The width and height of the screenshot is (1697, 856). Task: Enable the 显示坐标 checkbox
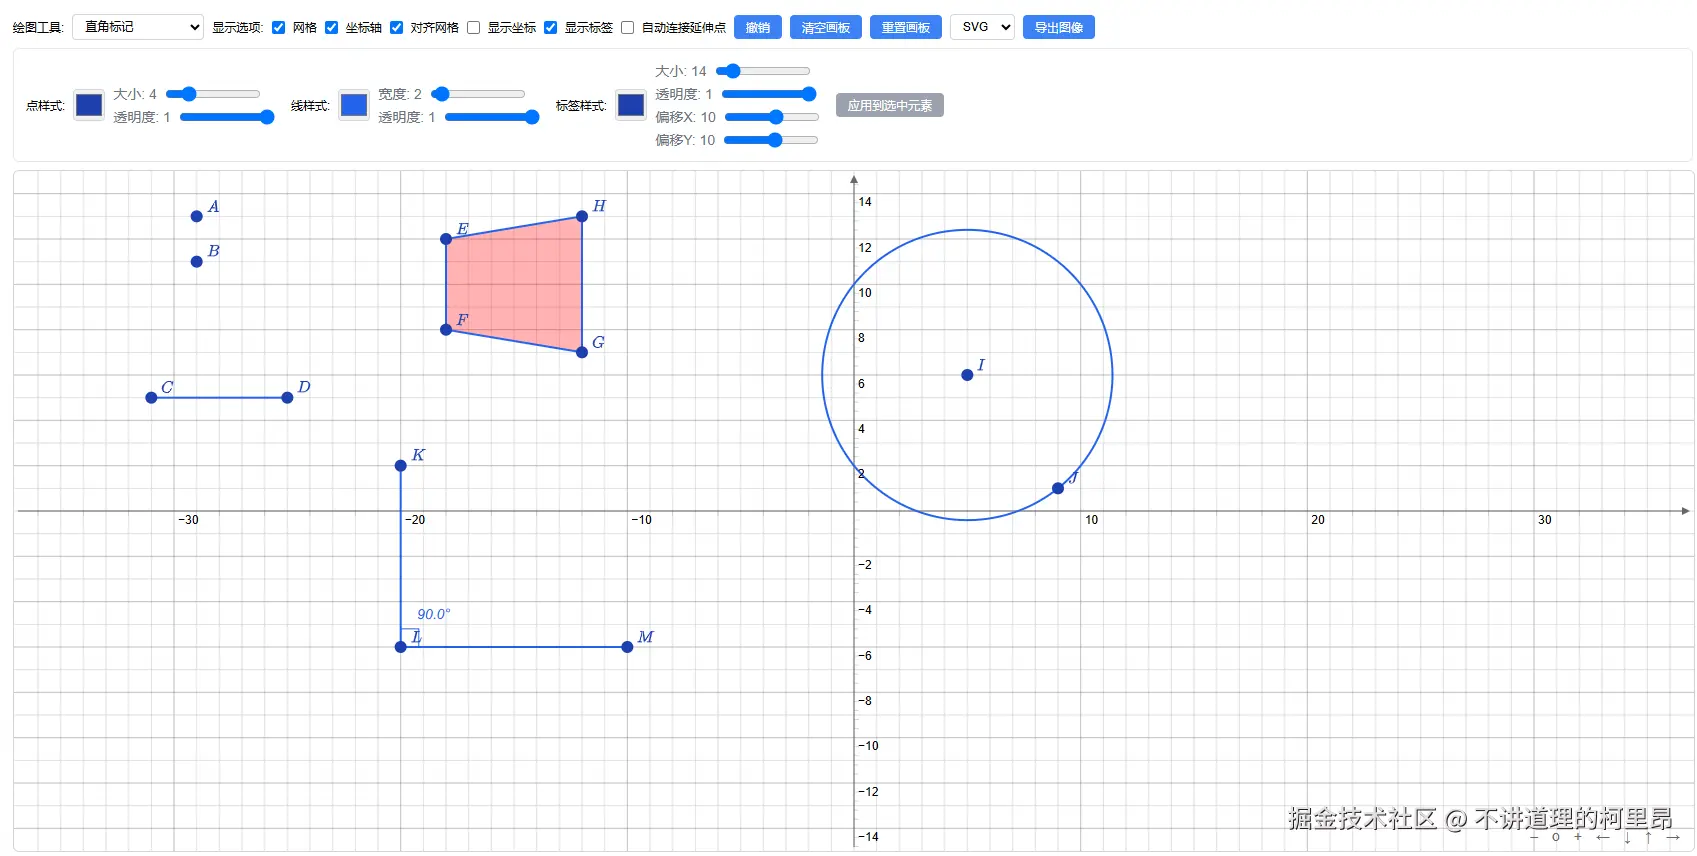(474, 28)
